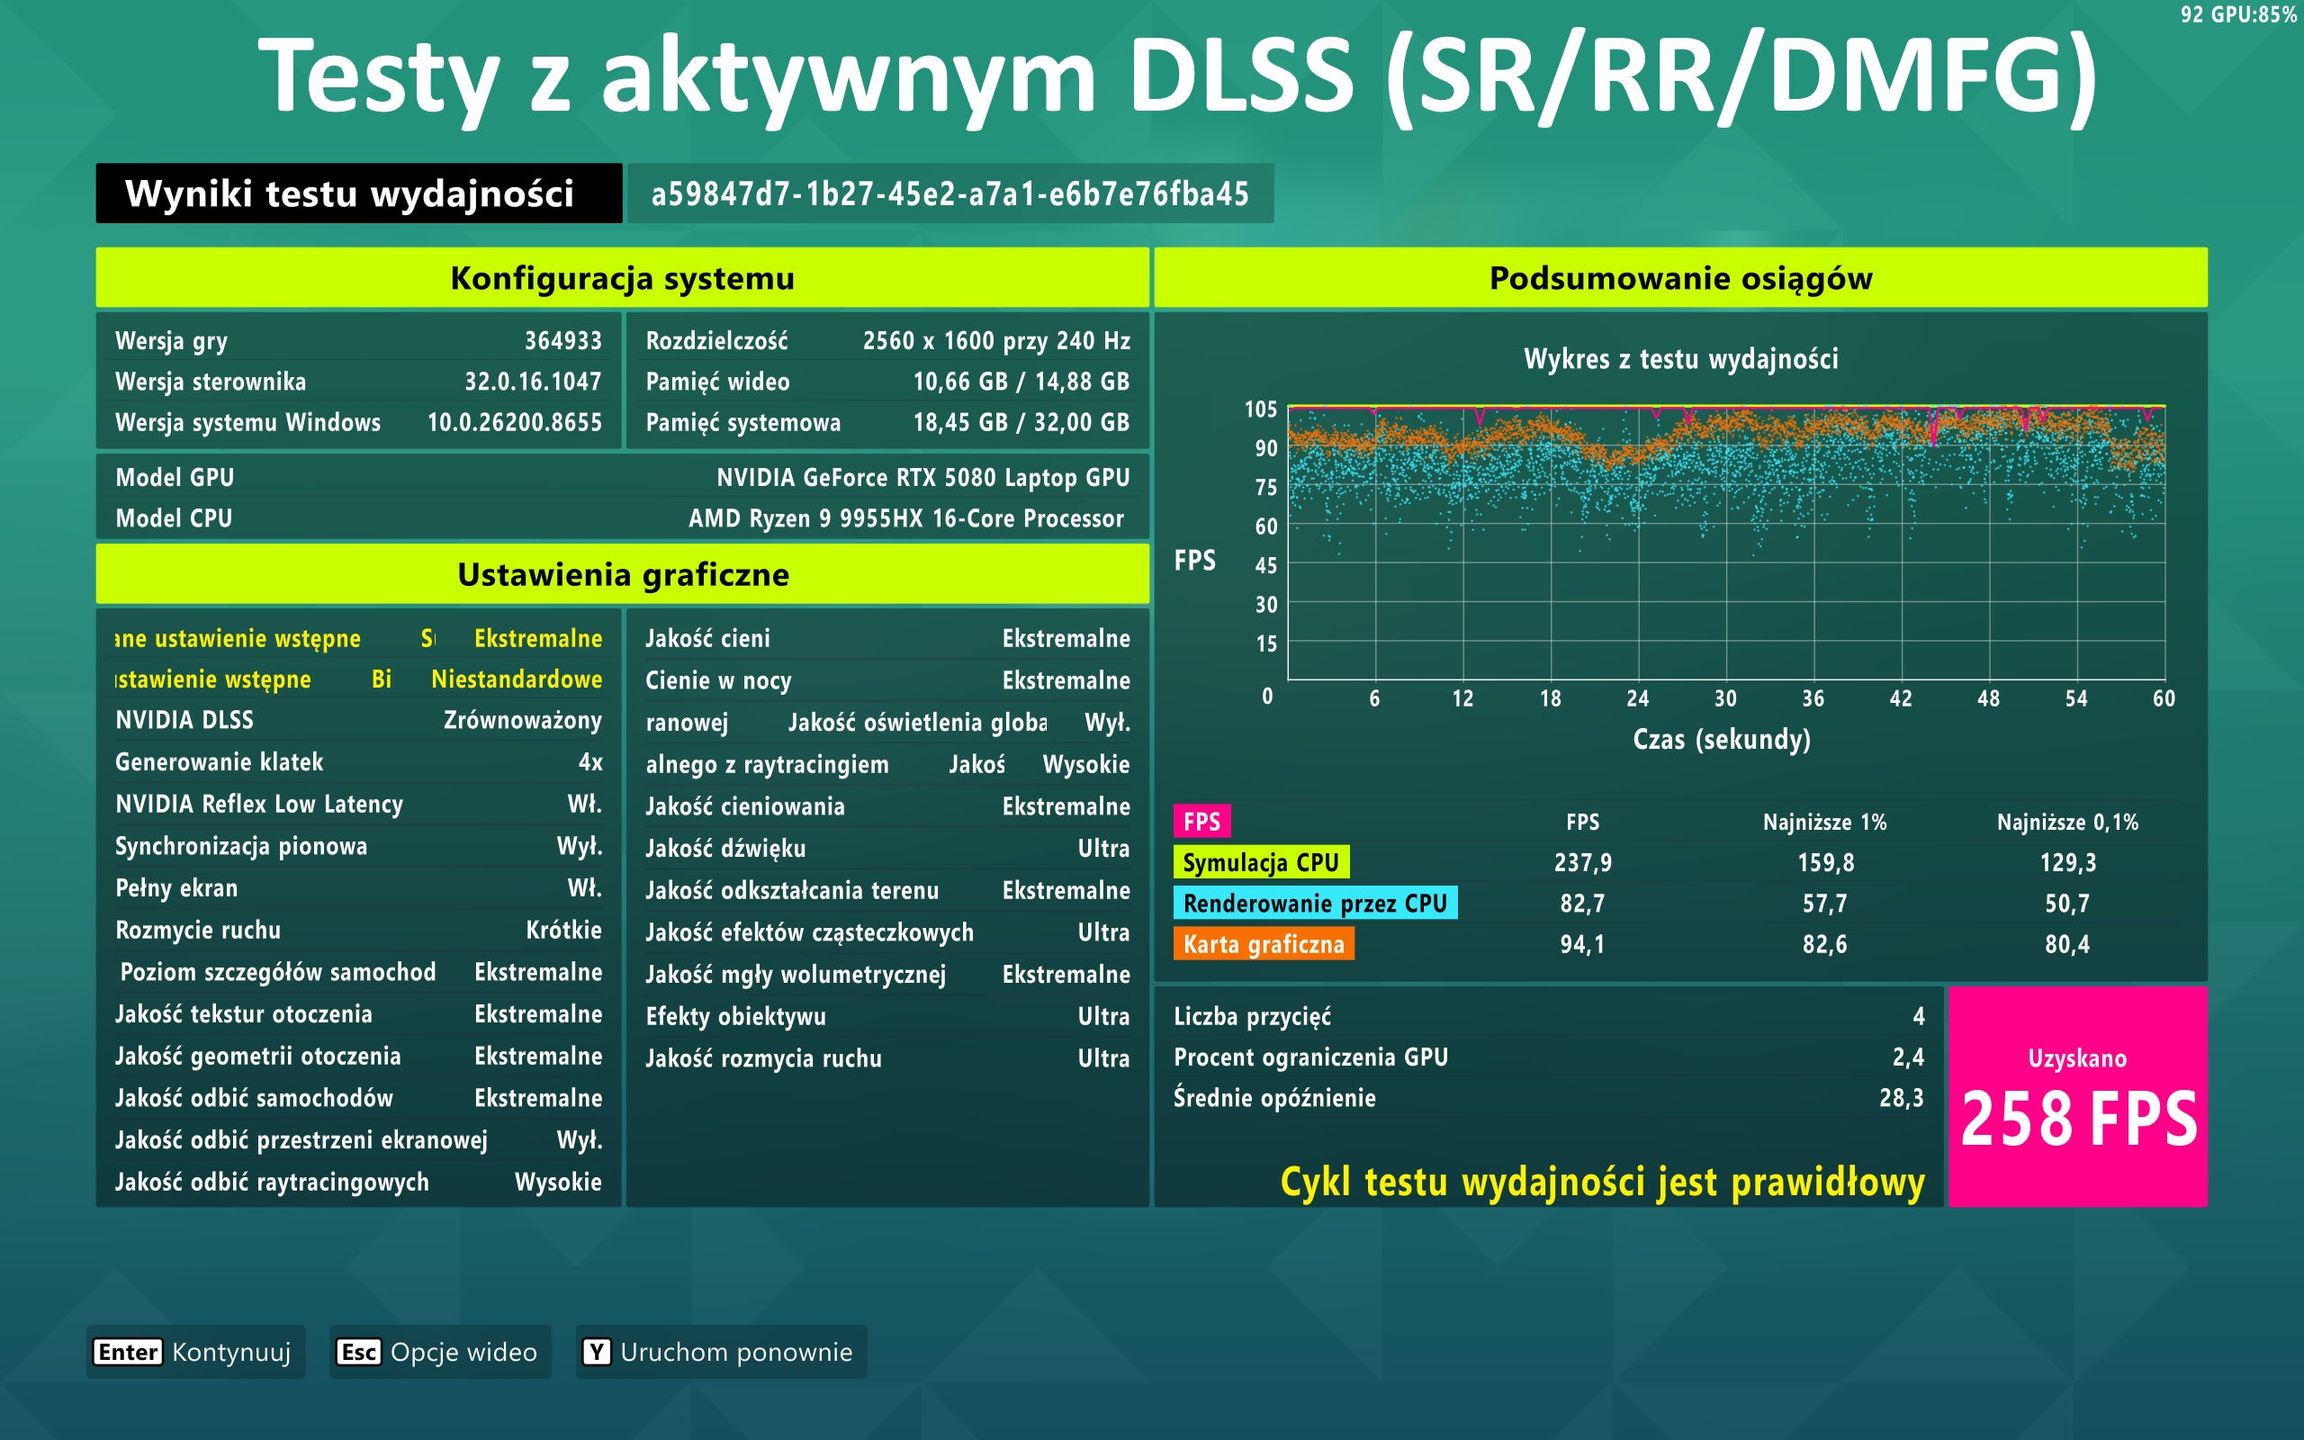Click the Jakość mgły wolumetrycznej row

(x=888, y=974)
